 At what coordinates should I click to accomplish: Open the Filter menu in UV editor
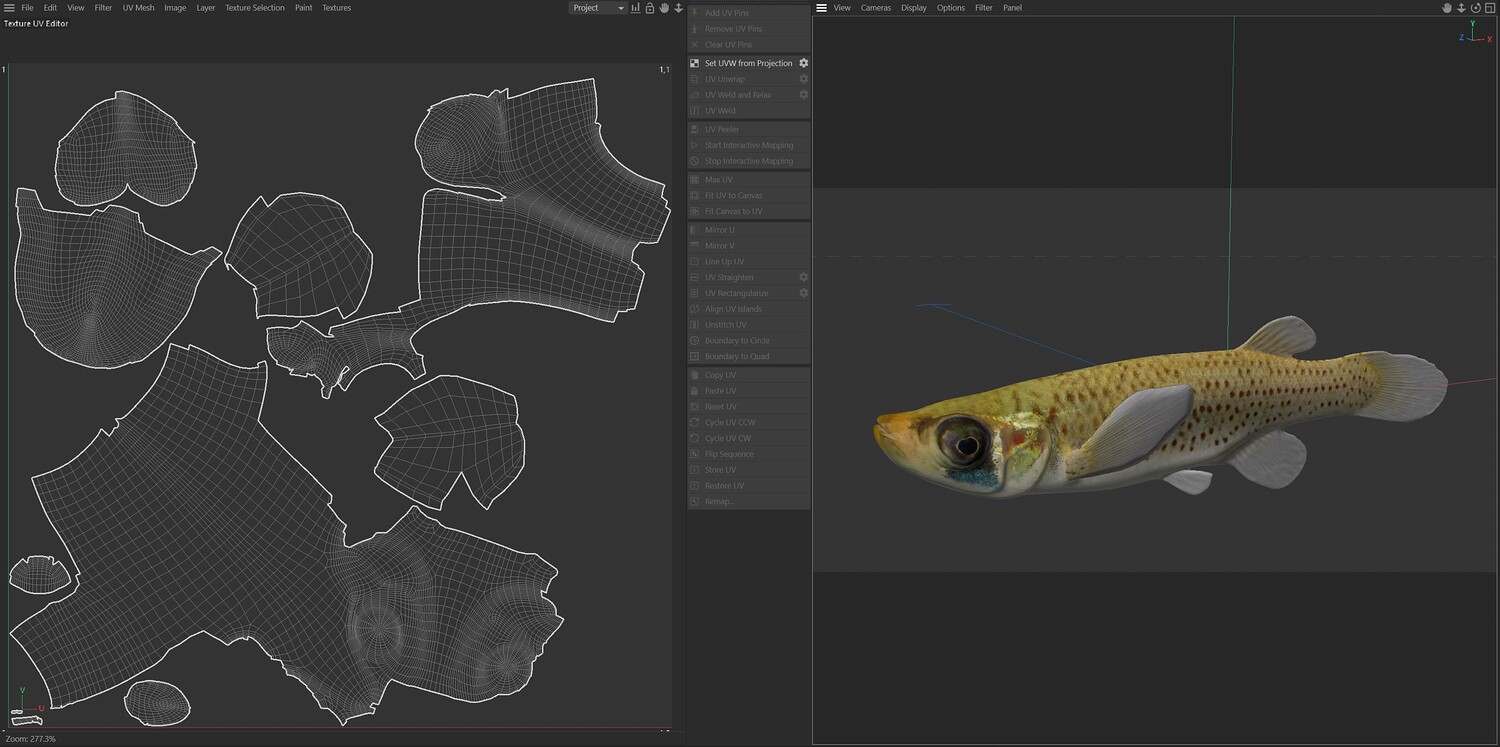tap(104, 8)
